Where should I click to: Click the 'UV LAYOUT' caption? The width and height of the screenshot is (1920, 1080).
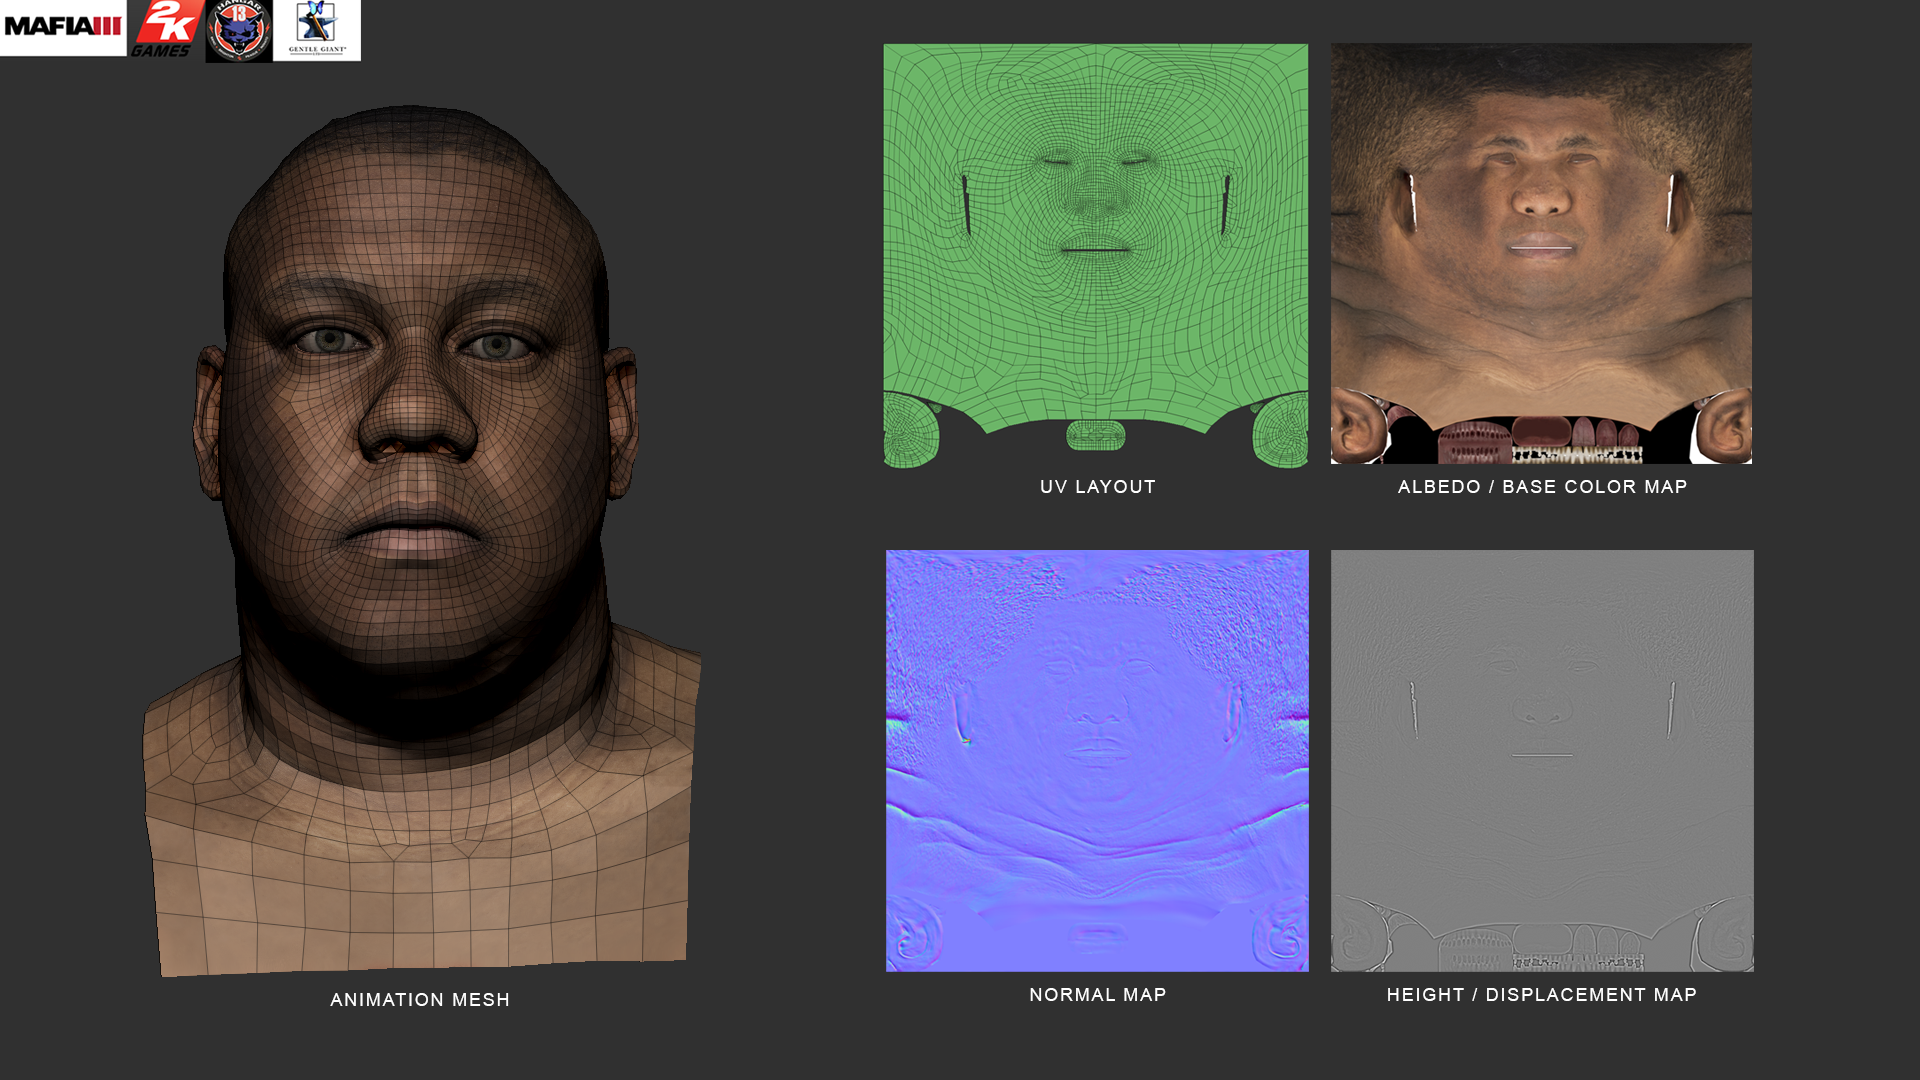tap(1098, 487)
